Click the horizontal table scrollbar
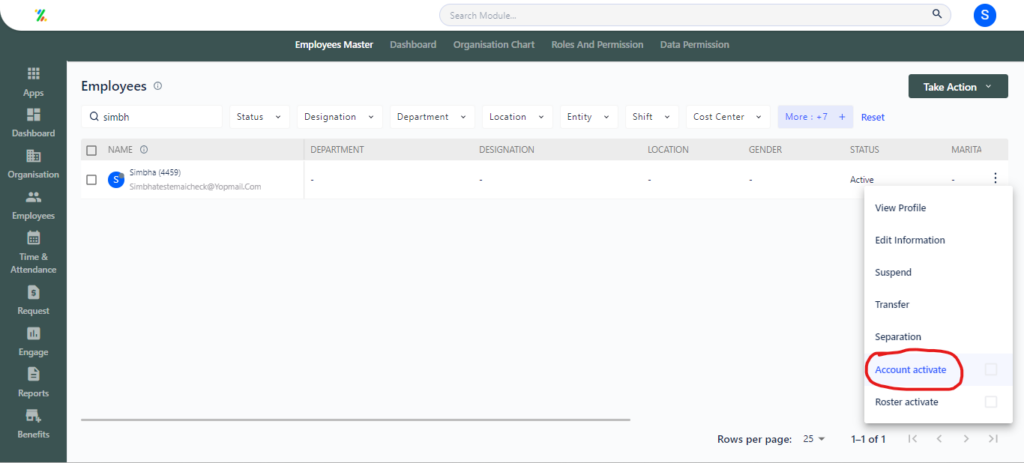The height and width of the screenshot is (463, 1024). [355, 419]
